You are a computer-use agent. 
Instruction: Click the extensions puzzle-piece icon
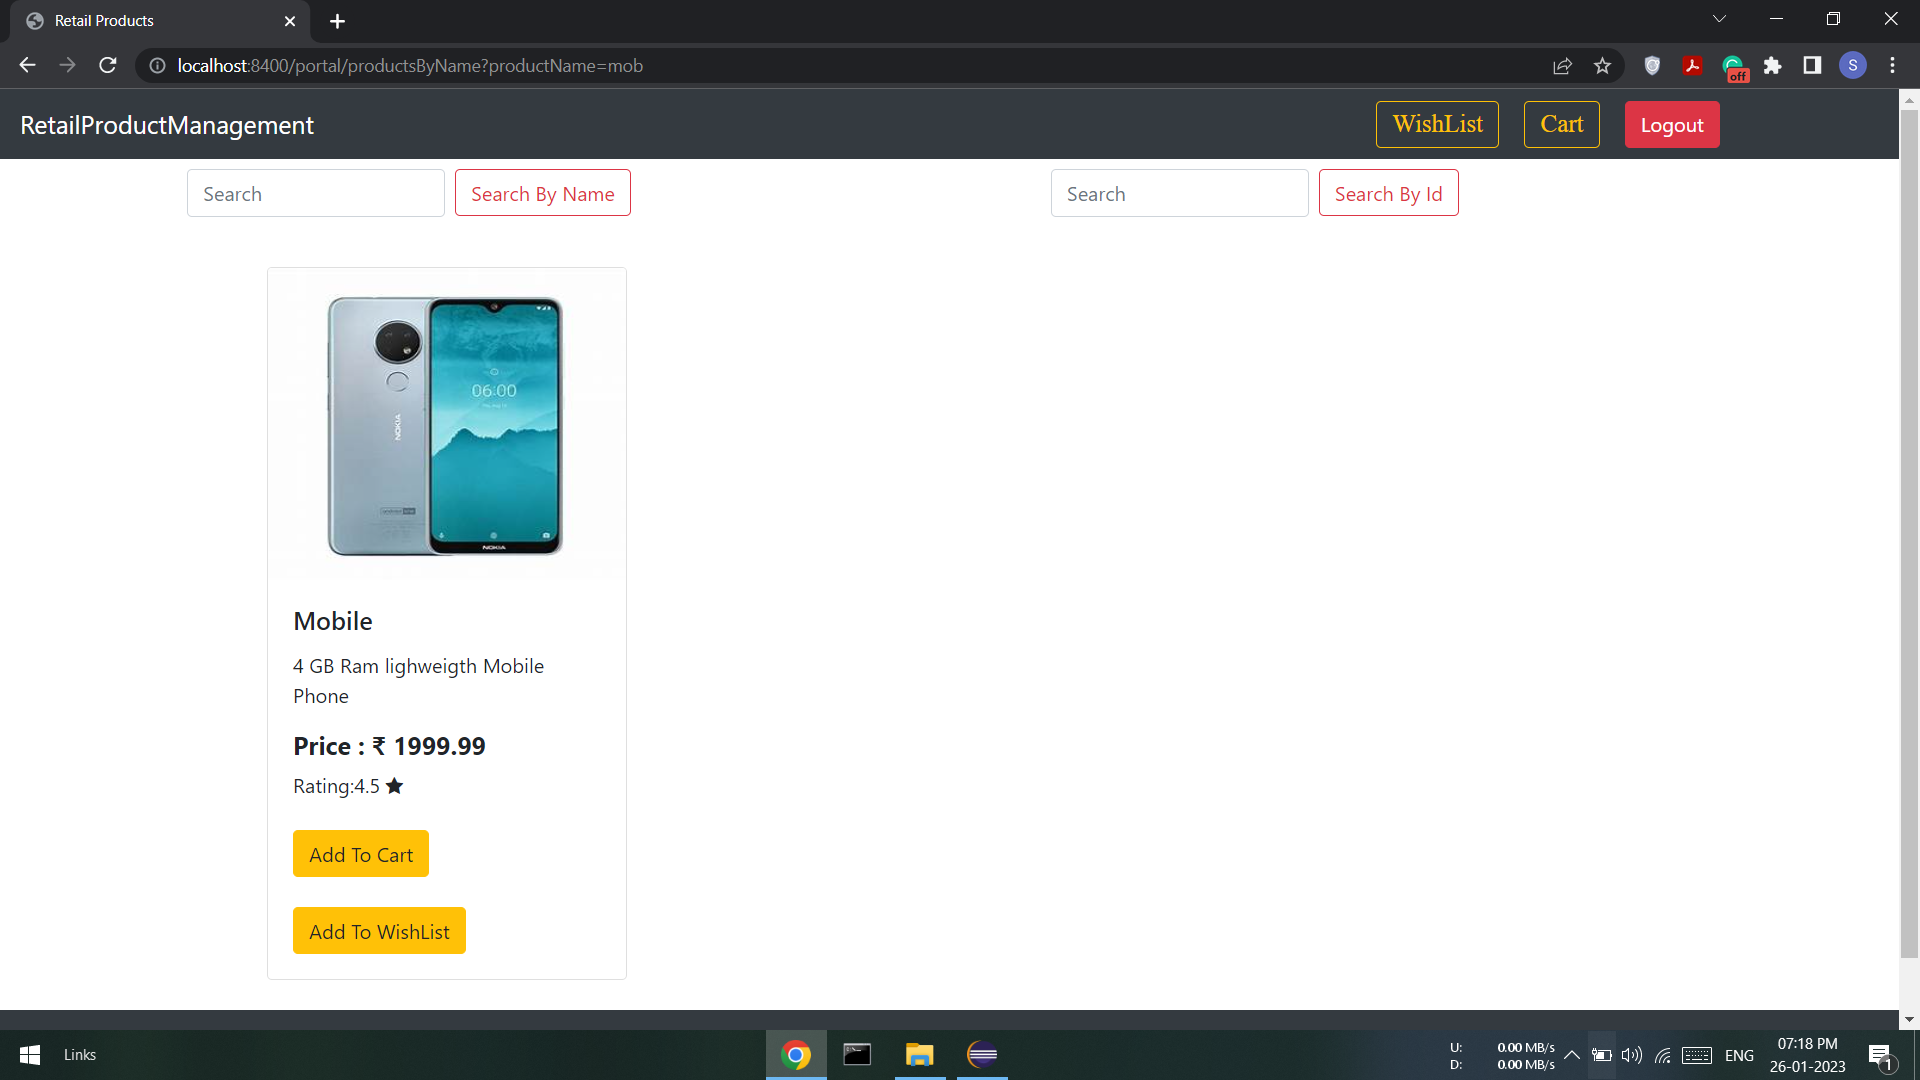coord(1773,65)
